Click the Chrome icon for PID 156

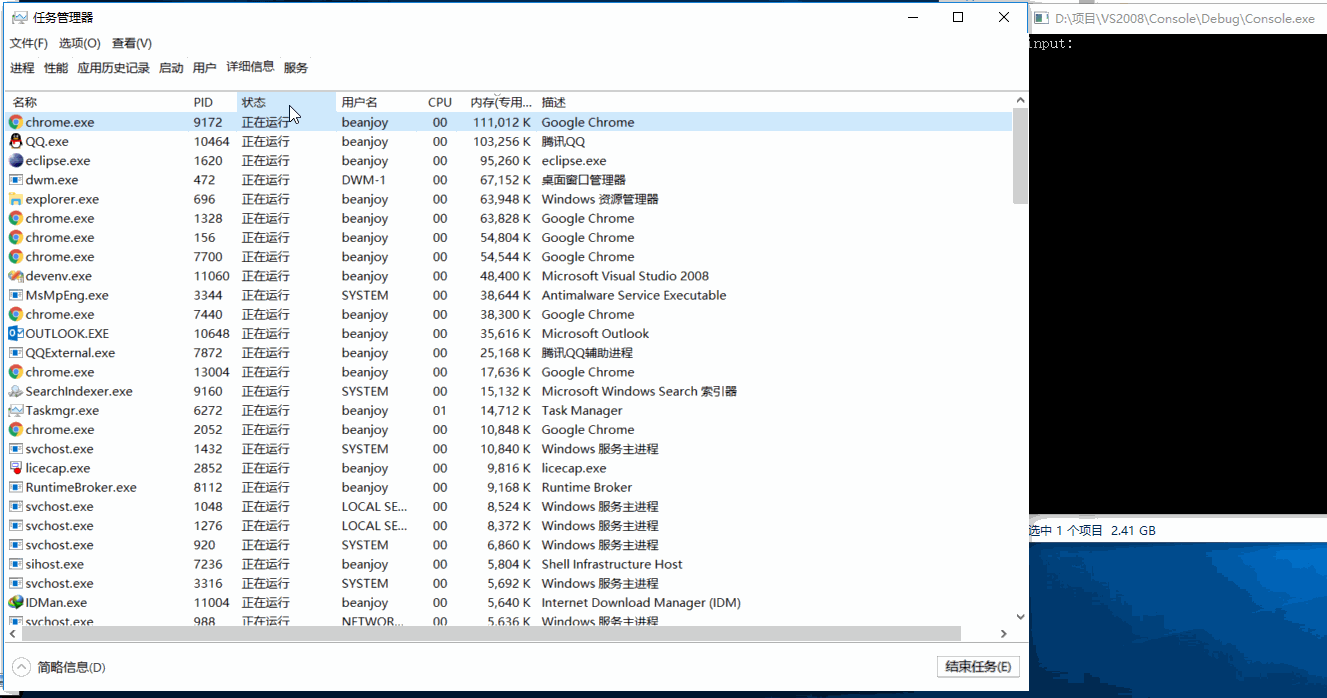16,238
